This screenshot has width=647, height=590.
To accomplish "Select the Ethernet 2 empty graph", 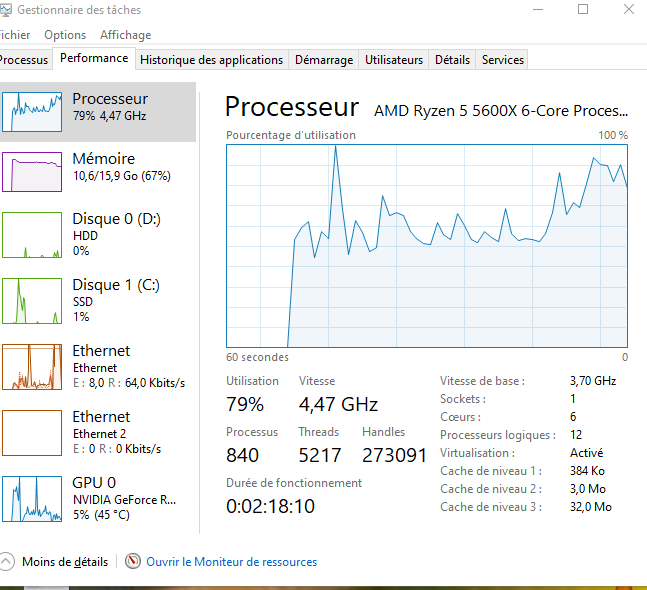I will 32,433.
